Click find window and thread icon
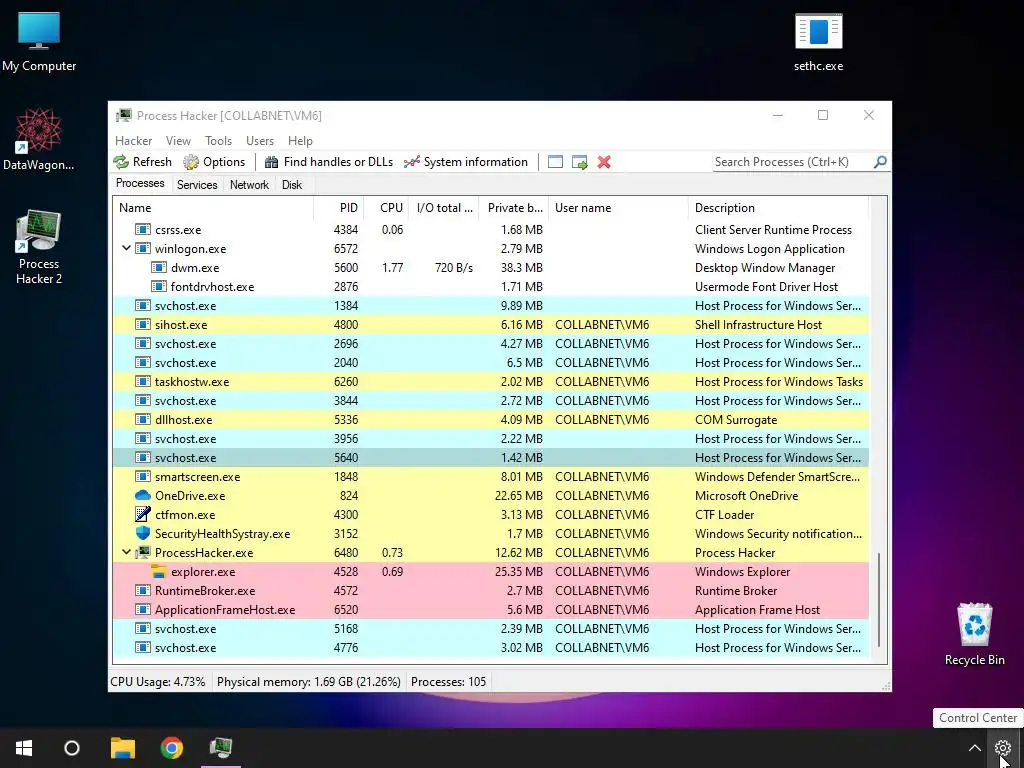This screenshot has height=768, width=1024. 579,162
